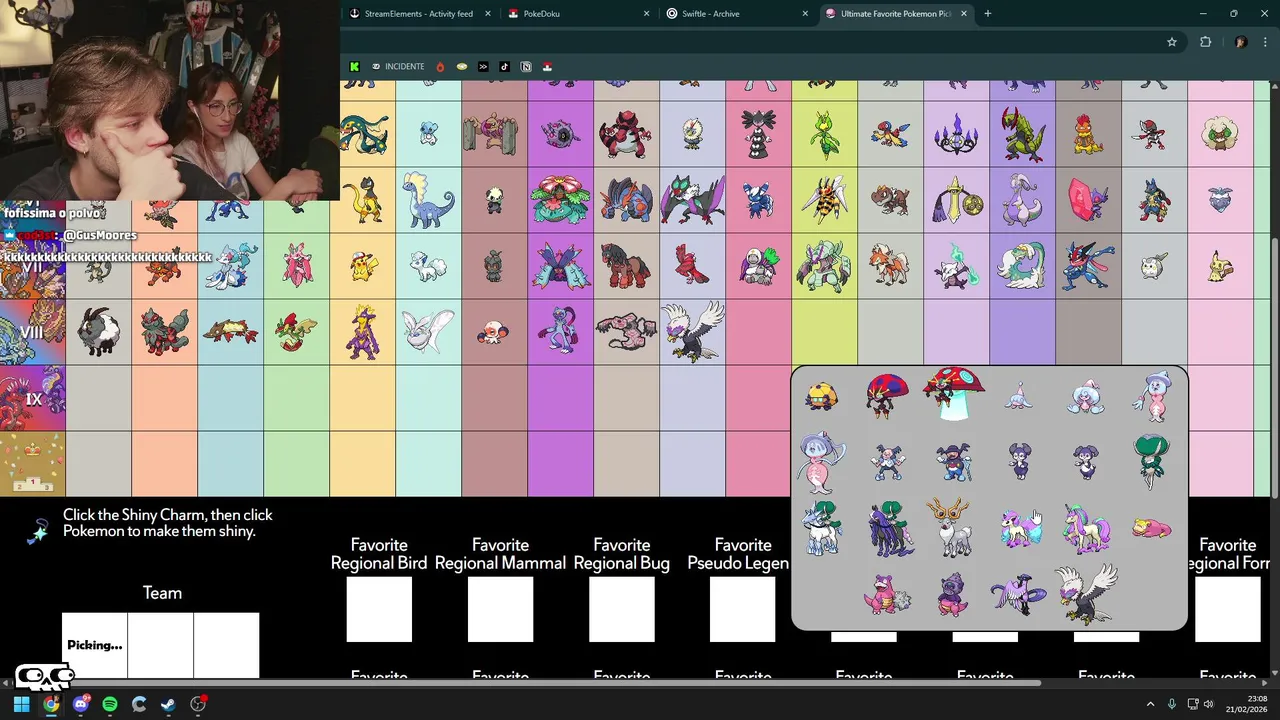Image resolution: width=1280 pixels, height=720 pixels.
Task: Click Toxtricity in the generation VIII row
Action: pyautogui.click(x=362, y=332)
